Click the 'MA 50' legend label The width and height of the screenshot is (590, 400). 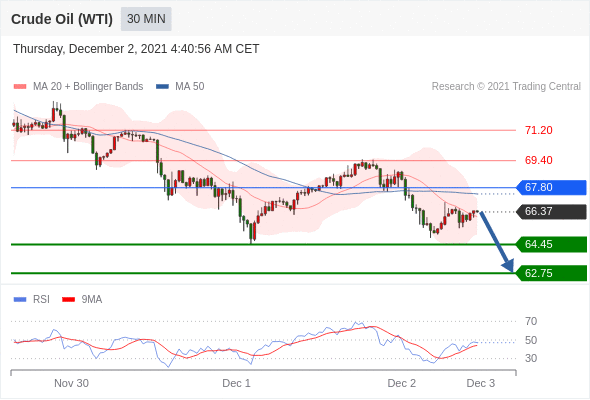pyautogui.click(x=190, y=87)
